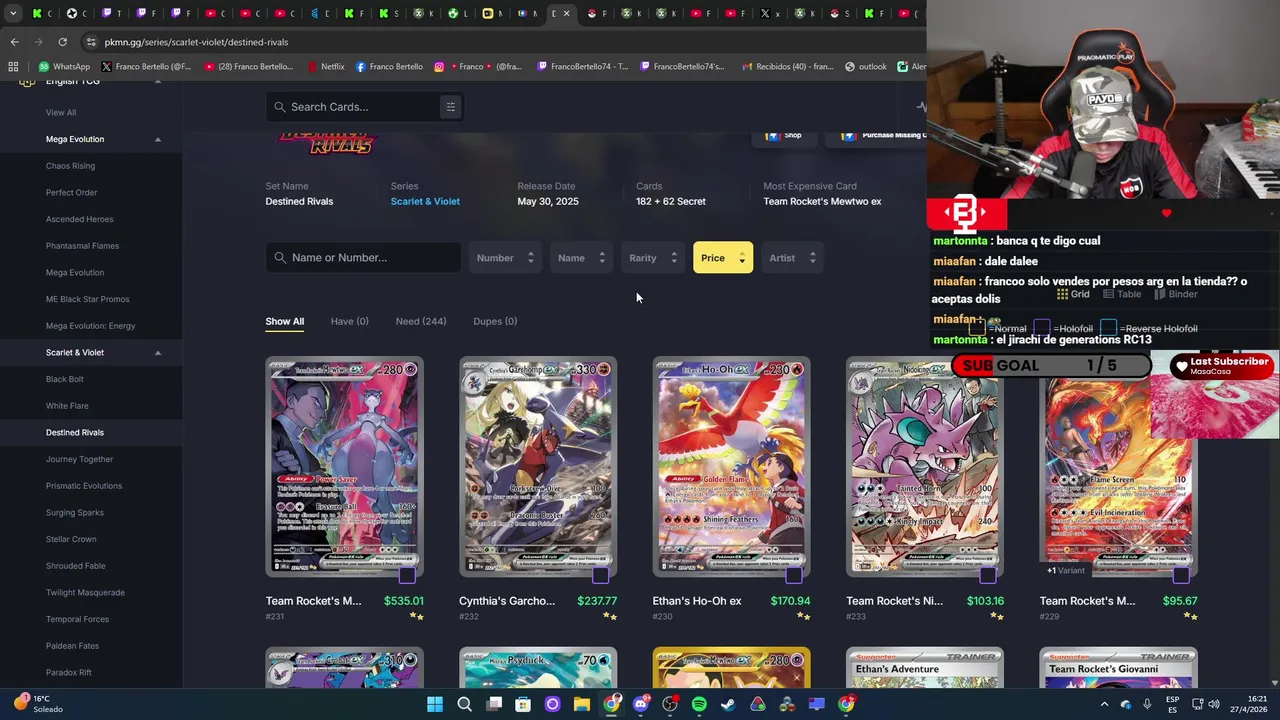This screenshot has height=720, width=1280.
Task: Click the Shop button
Action: [x=785, y=135]
